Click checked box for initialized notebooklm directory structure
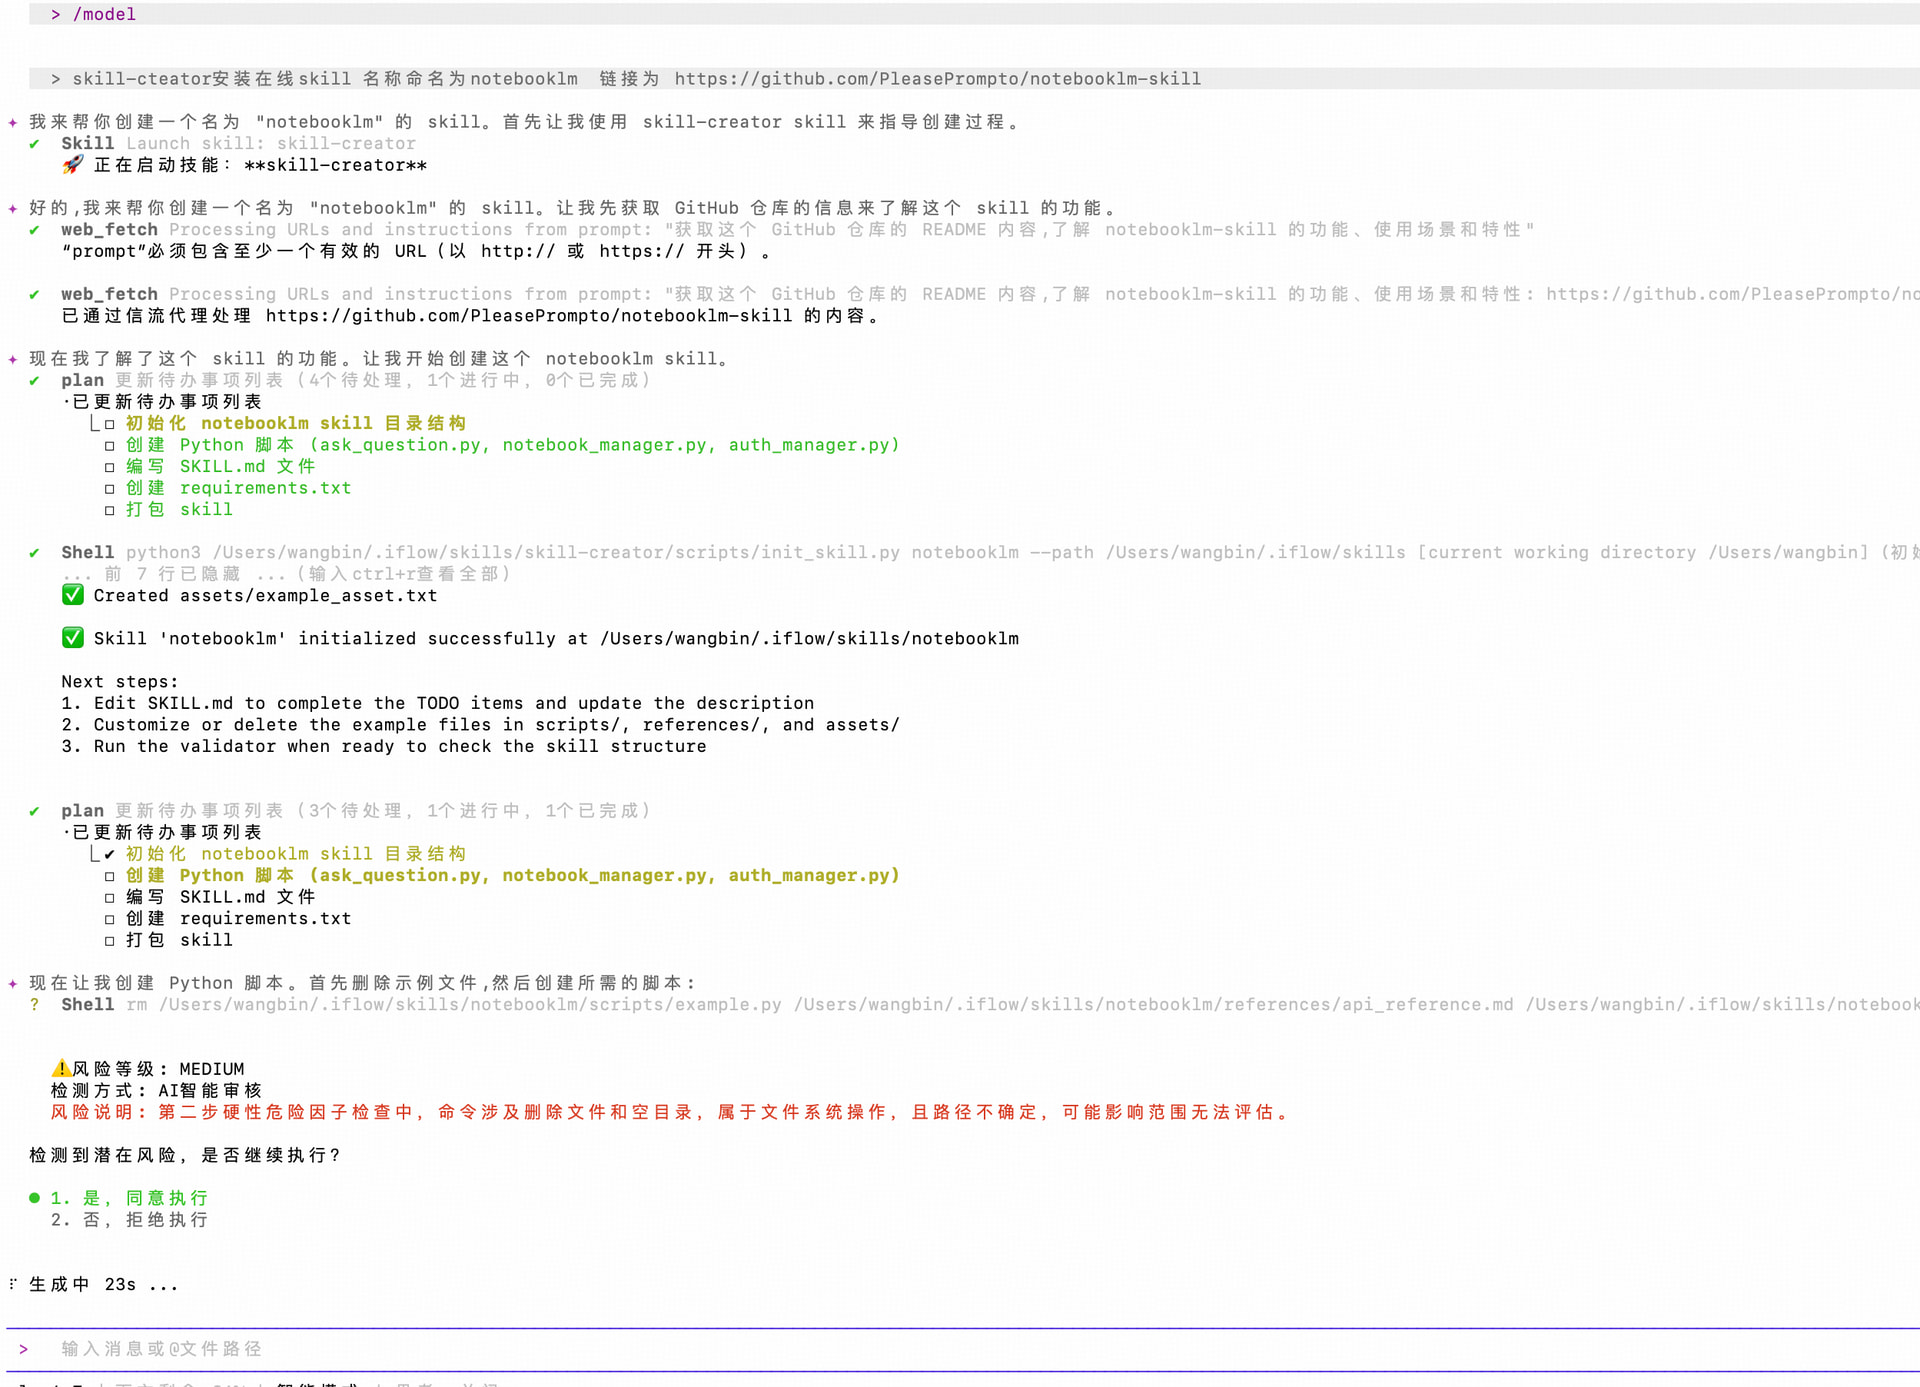Screen dimensions: 1920x1387 [110, 854]
